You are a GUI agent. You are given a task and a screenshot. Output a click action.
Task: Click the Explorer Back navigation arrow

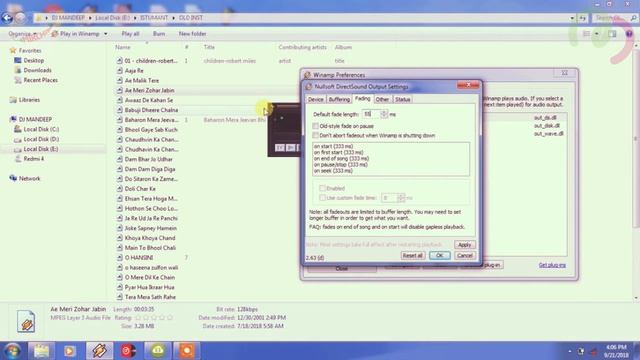(7, 18)
